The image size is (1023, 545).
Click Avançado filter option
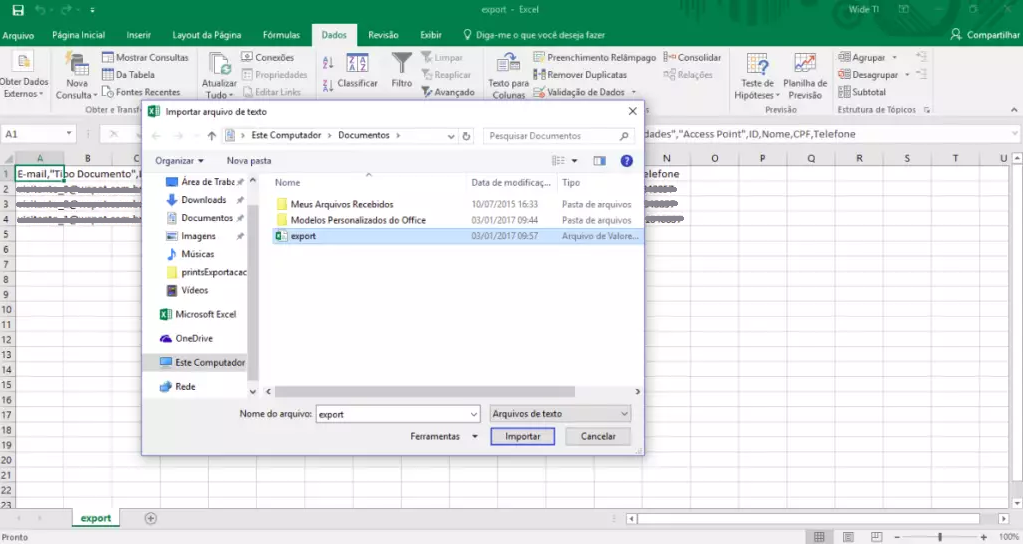click(448, 92)
